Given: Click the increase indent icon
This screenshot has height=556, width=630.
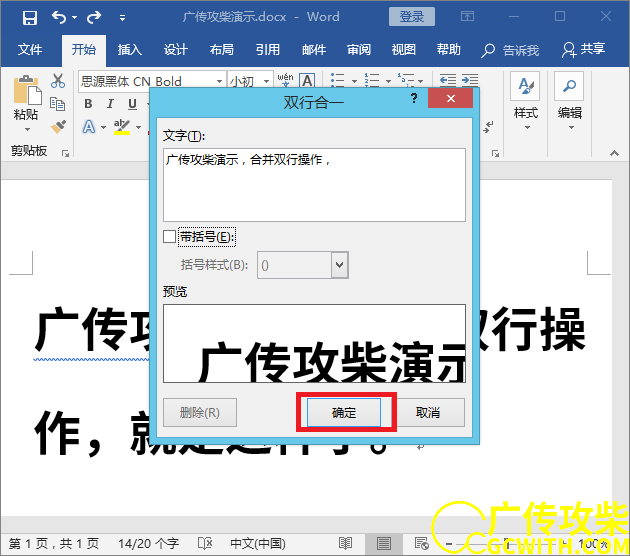Looking at the screenshot, I should pyautogui.click(x=470, y=80).
